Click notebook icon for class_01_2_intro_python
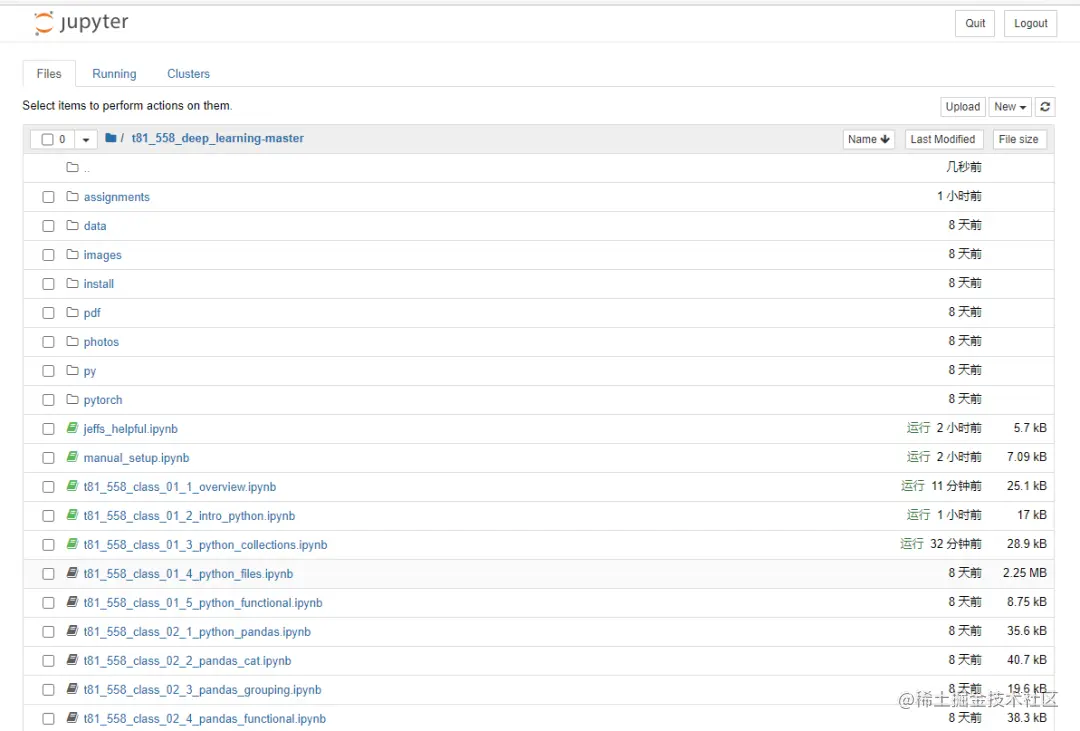Image resolution: width=1080 pixels, height=731 pixels. pyautogui.click(x=72, y=515)
